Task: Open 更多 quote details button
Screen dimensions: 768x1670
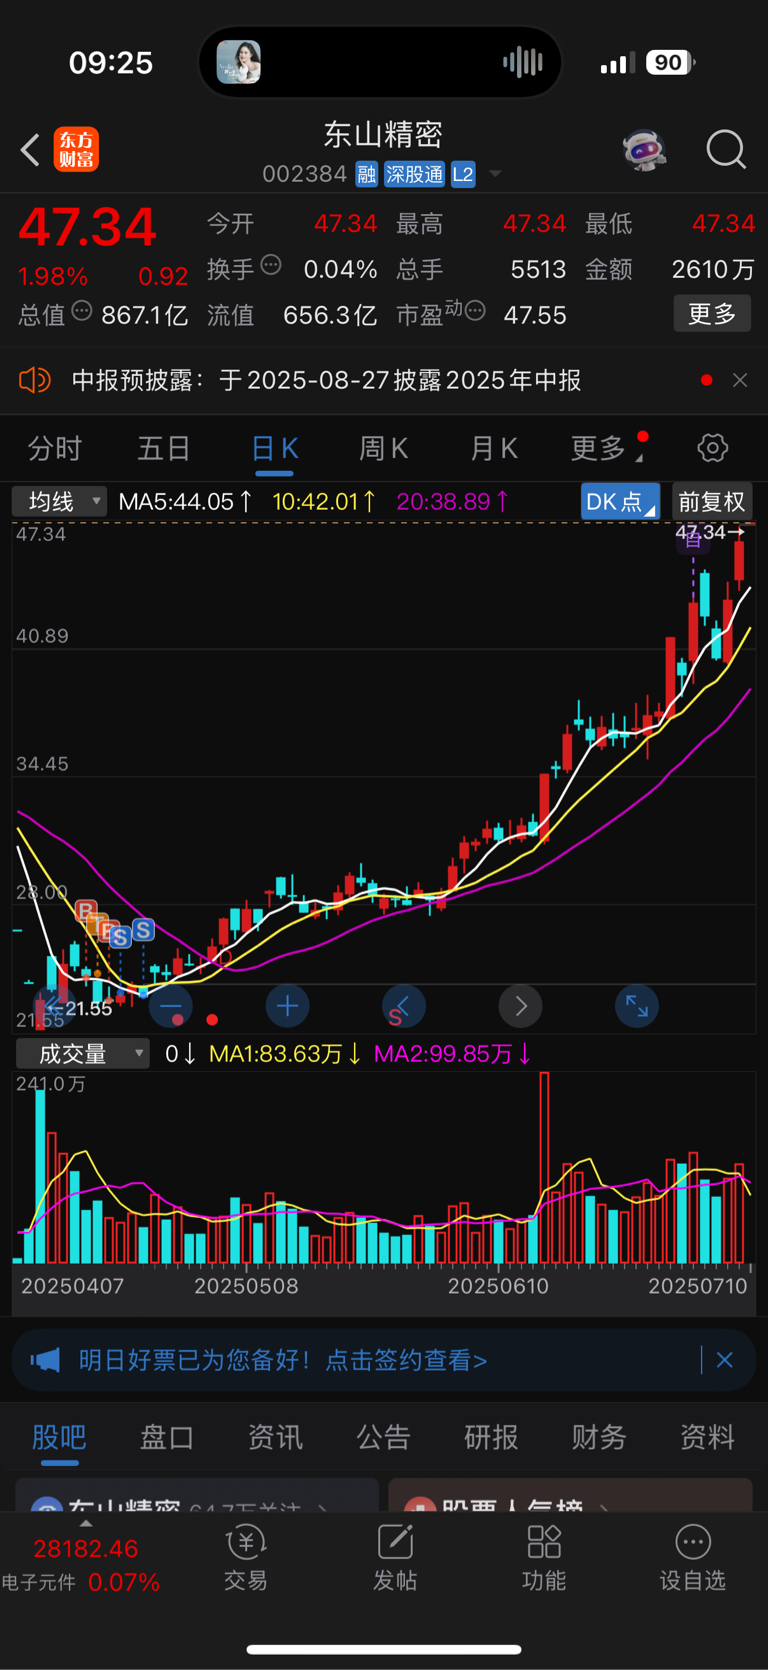Action: pos(712,314)
